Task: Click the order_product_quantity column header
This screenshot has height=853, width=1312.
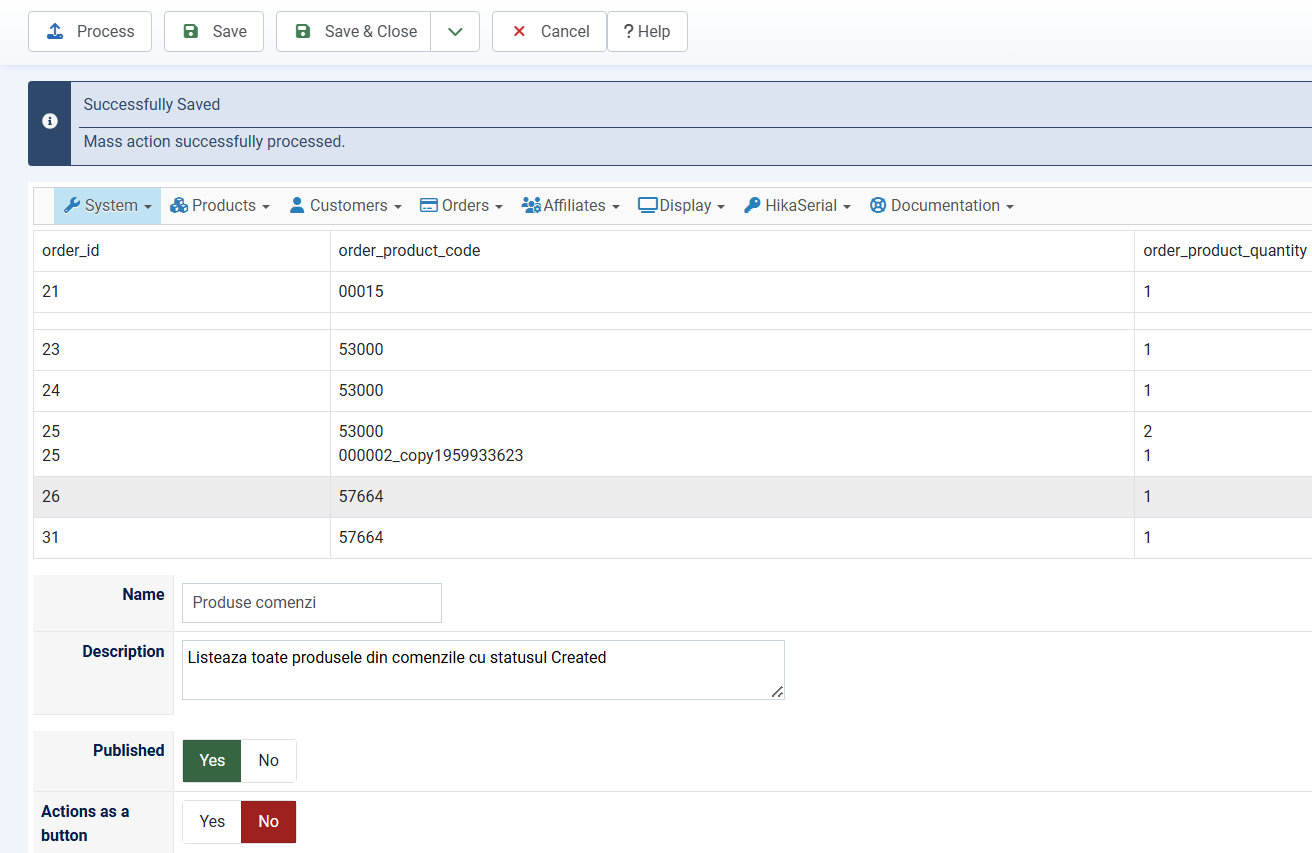Action: 1225,251
